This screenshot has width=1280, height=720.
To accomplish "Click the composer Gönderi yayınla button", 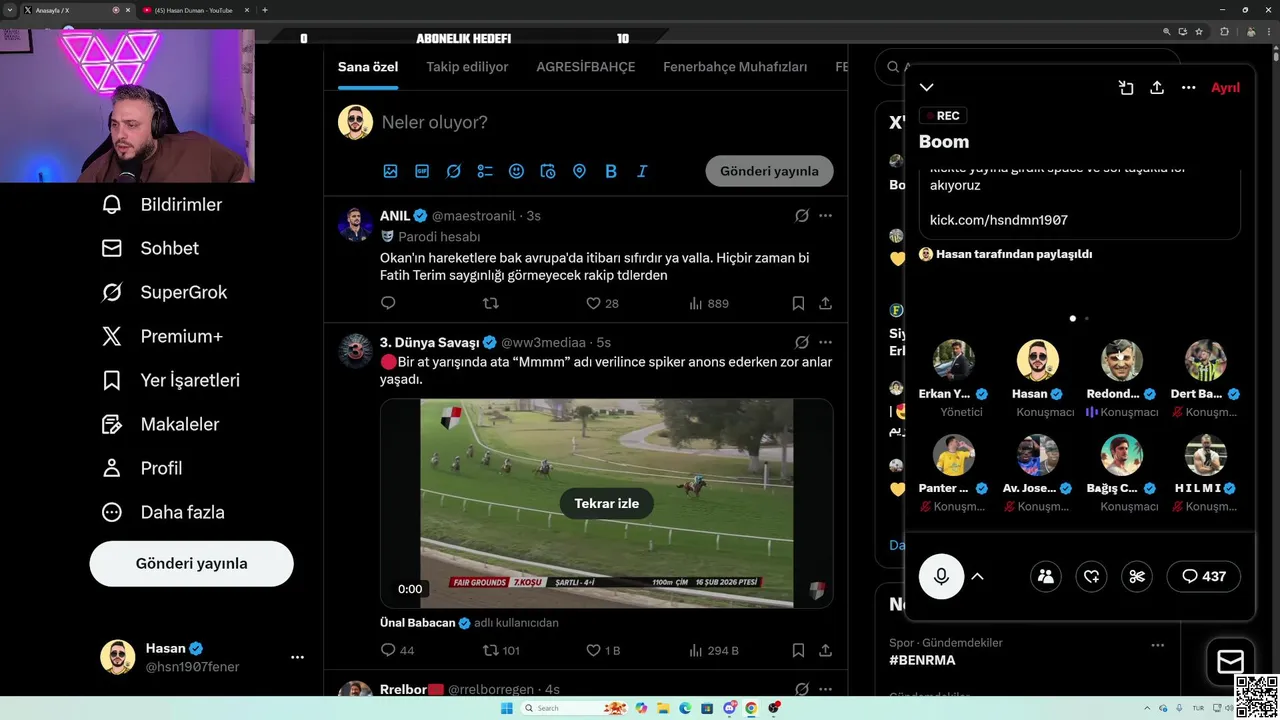I will 769,171.
